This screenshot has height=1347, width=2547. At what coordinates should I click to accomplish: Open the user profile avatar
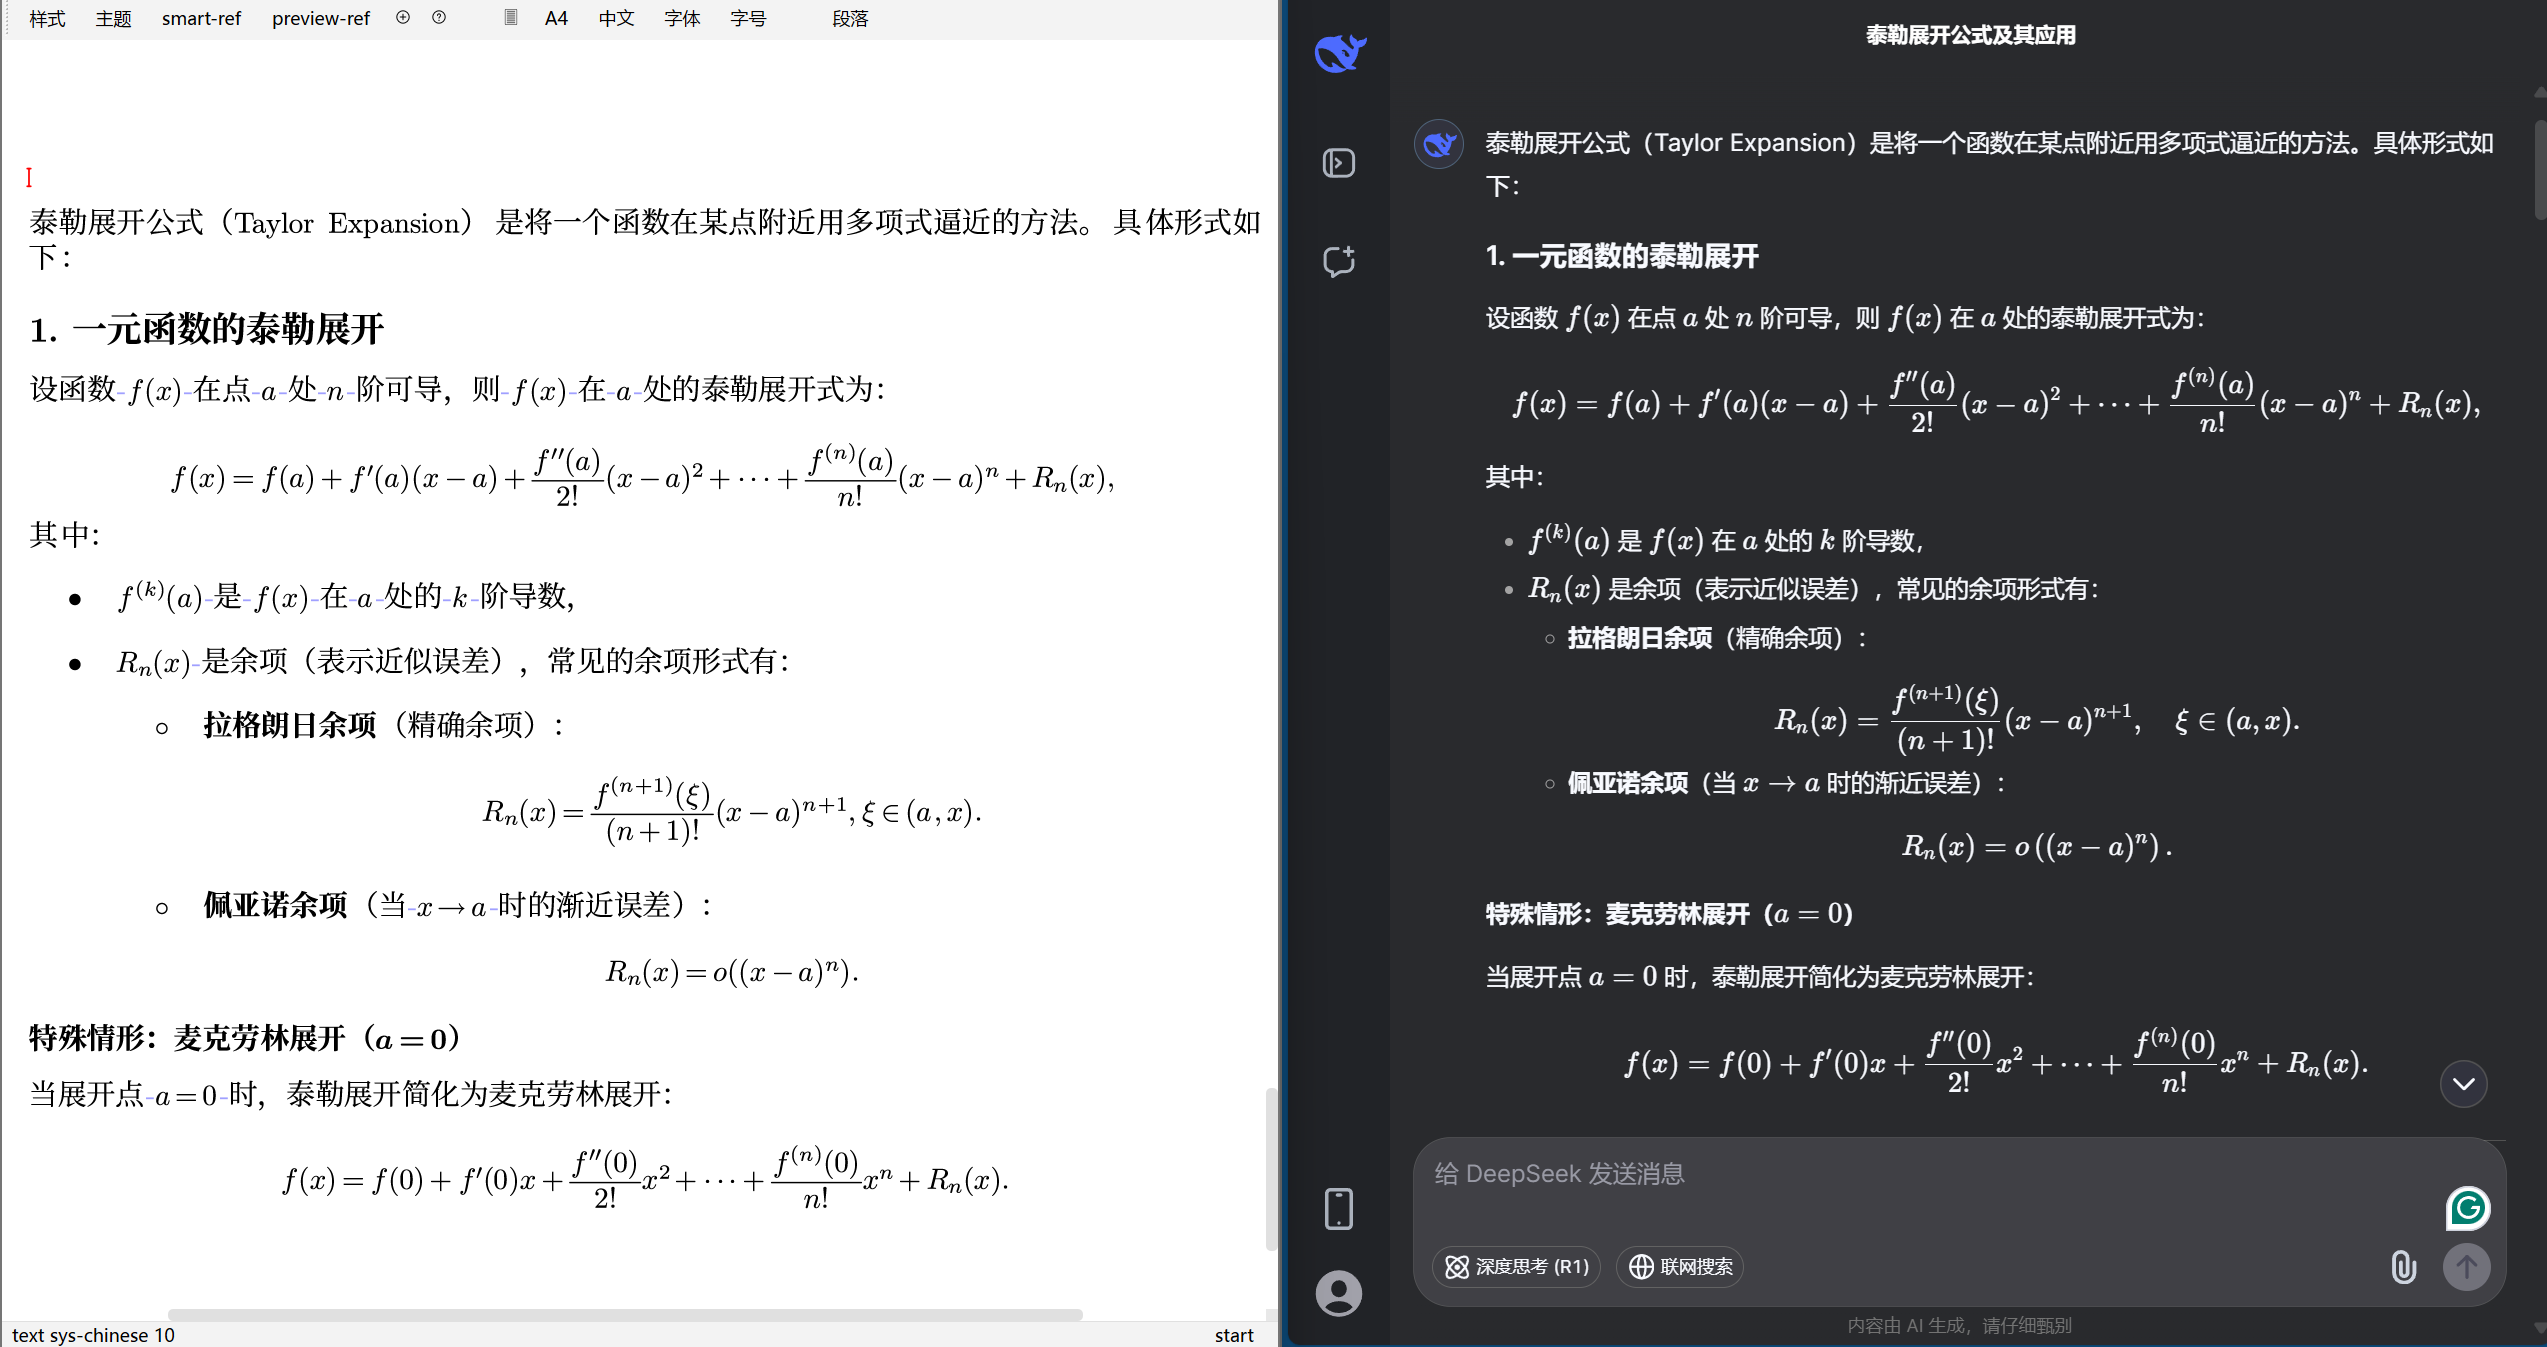[x=1338, y=1293]
